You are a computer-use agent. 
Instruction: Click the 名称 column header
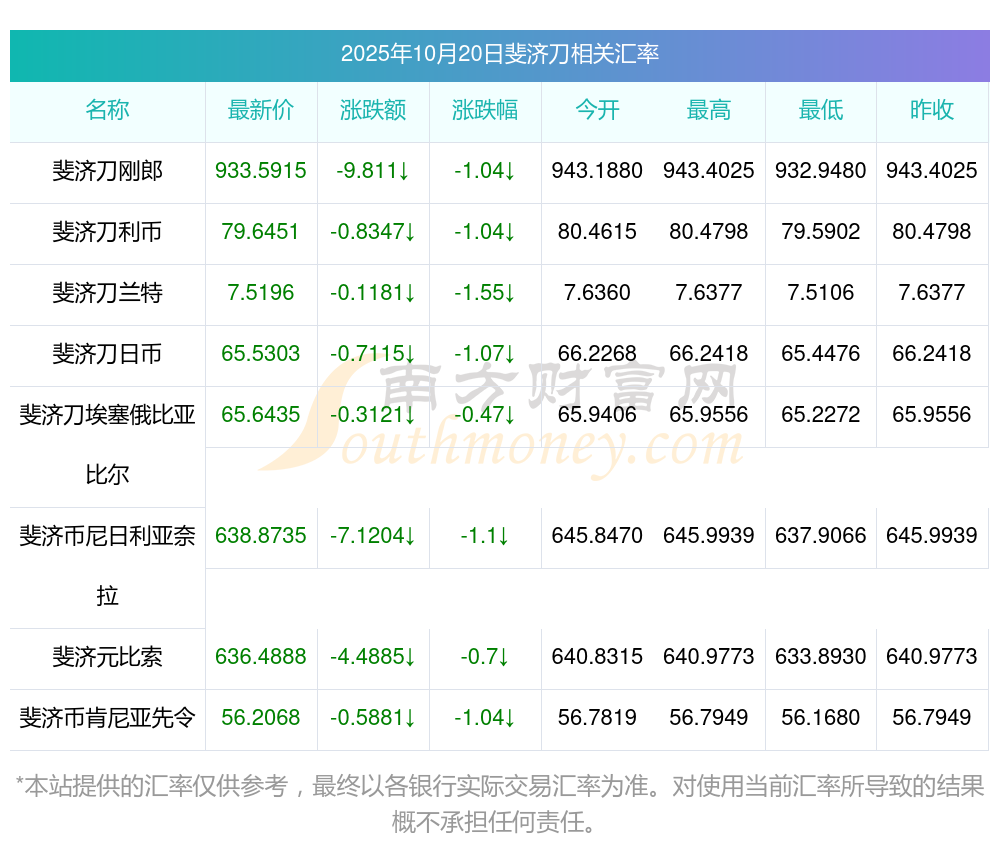[x=107, y=110]
